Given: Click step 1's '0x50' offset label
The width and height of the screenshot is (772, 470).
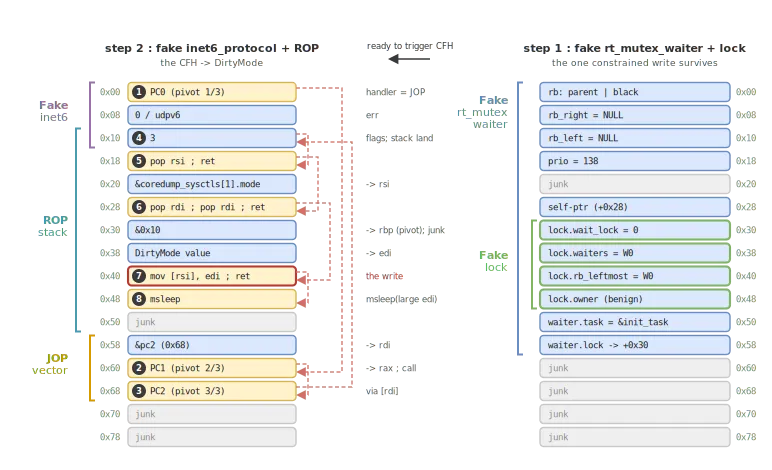Looking at the screenshot, I should pyautogui.click(x=746, y=322).
